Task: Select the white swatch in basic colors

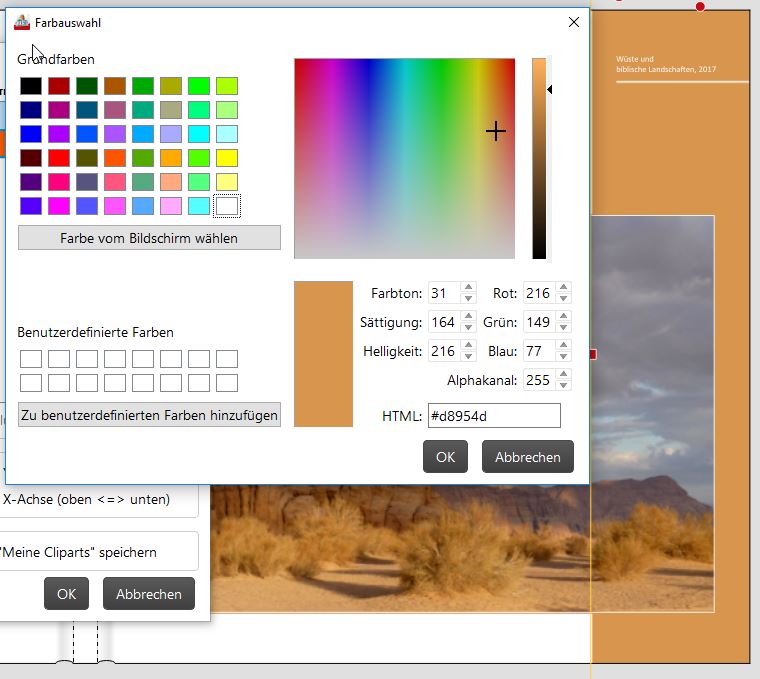Action: pos(227,206)
